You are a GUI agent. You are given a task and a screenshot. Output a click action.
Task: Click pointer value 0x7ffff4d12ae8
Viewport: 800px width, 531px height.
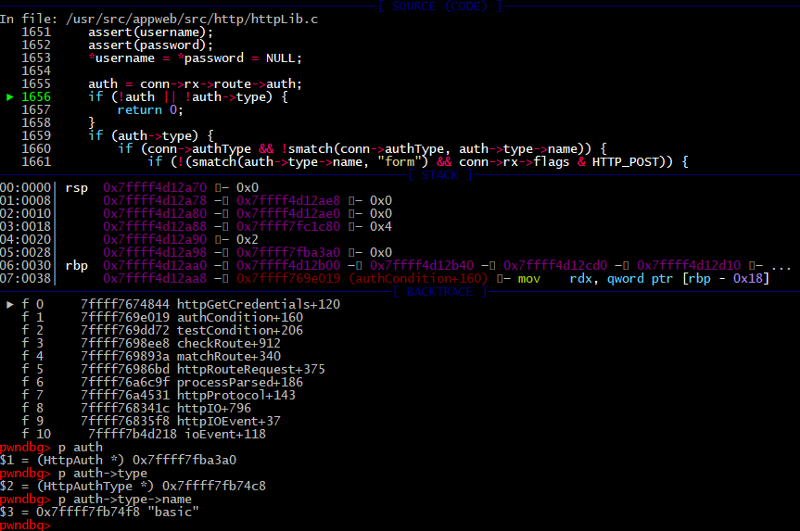tap(288, 201)
